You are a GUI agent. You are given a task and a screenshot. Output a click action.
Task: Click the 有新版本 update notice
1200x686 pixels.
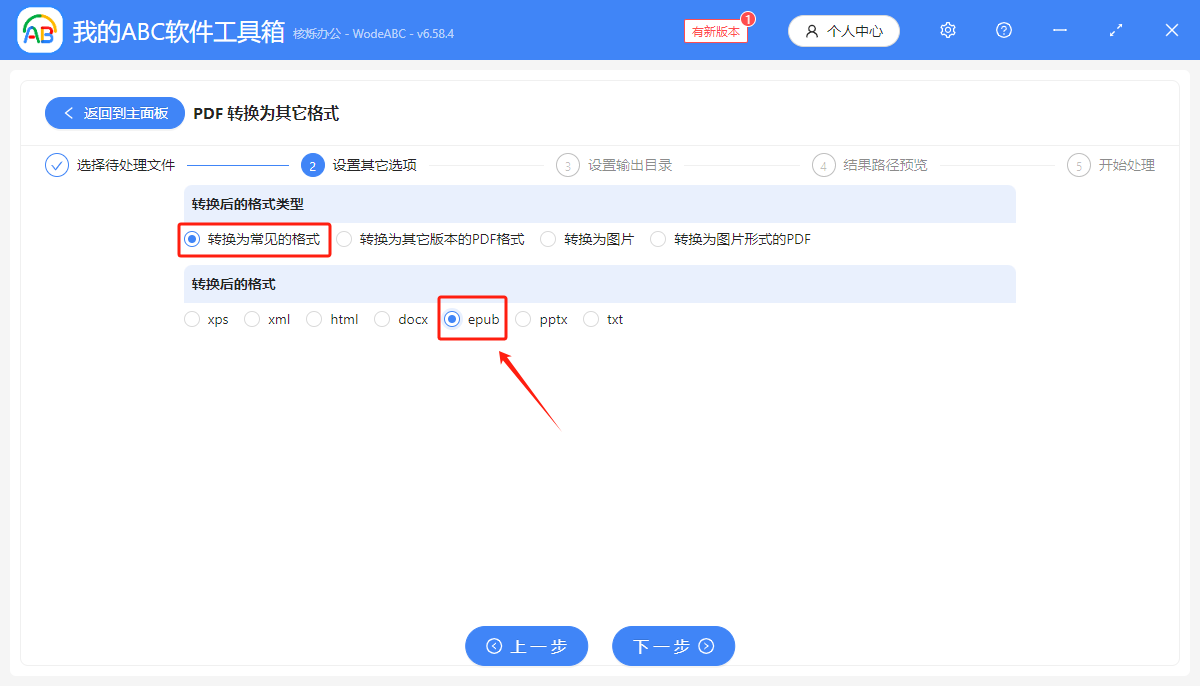click(x=714, y=31)
